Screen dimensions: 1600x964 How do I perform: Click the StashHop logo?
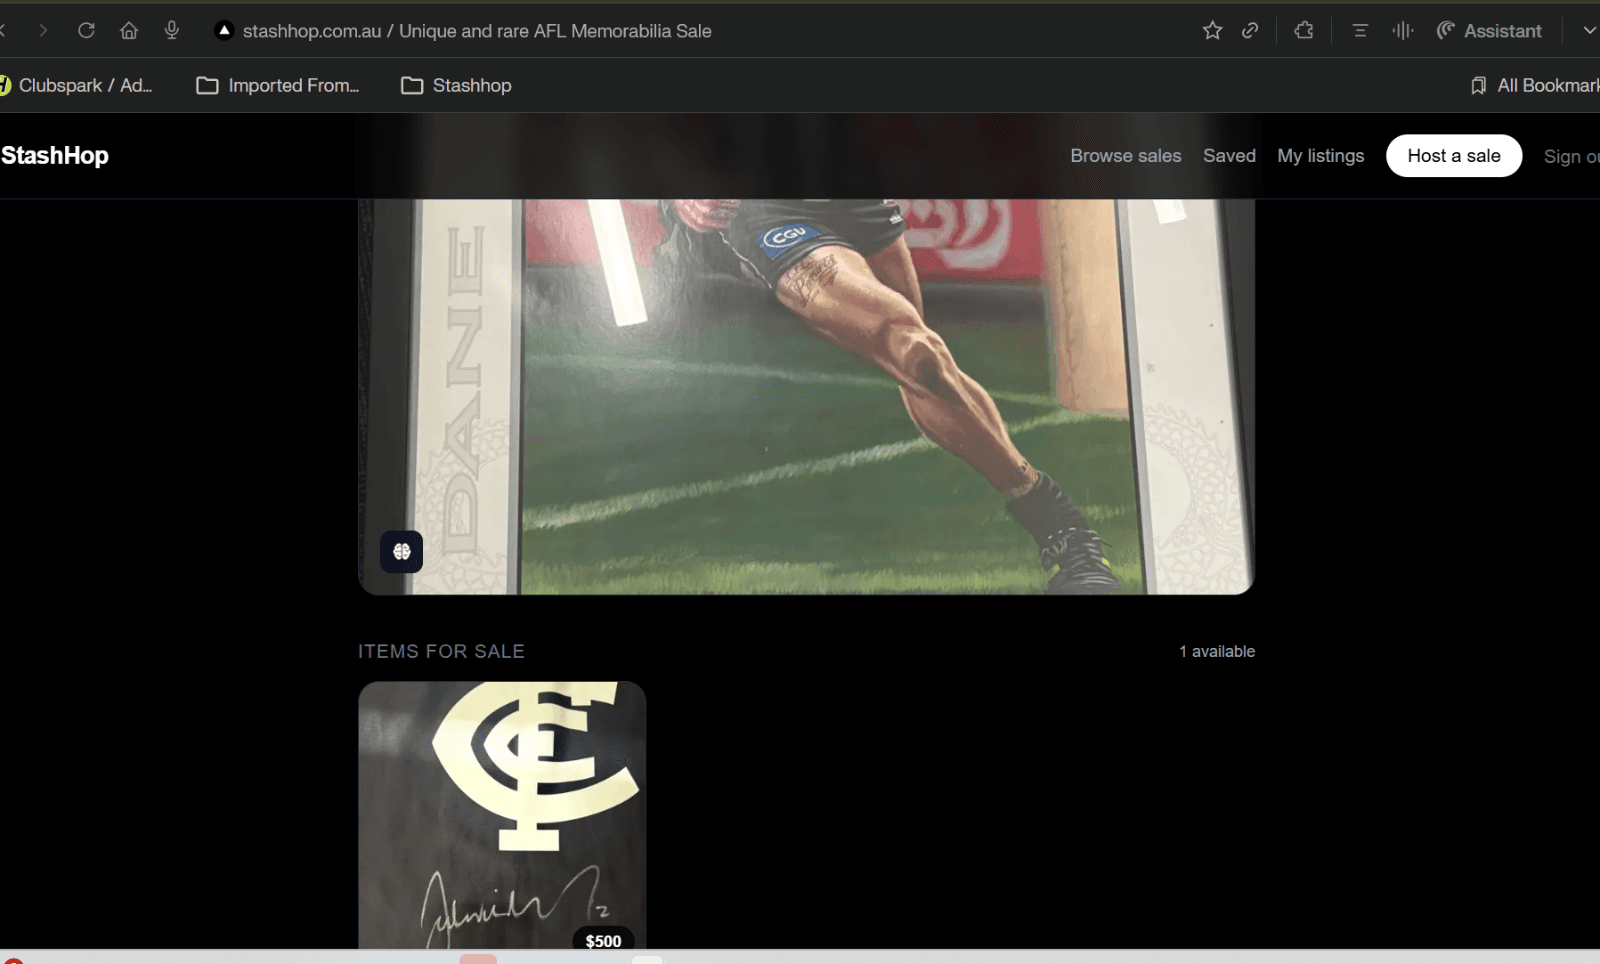point(55,156)
